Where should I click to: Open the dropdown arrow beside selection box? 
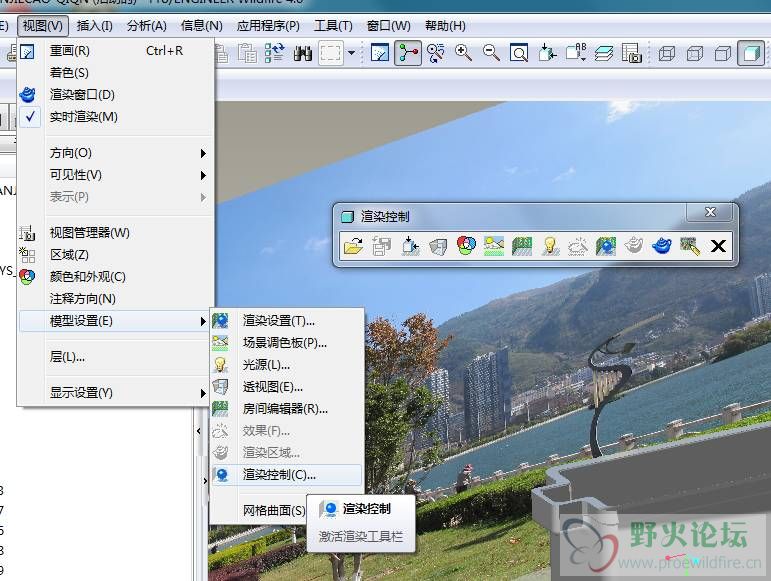pyautogui.click(x=351, y=53)
